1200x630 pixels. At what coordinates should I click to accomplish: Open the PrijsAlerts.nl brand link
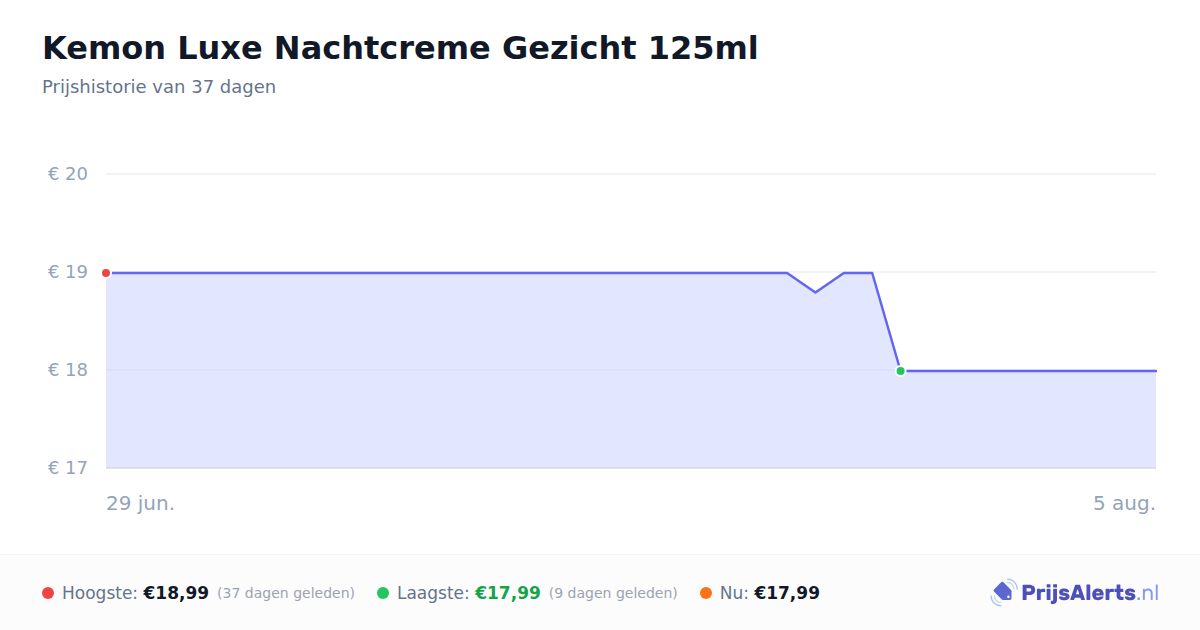click(x=1075, y=593)
